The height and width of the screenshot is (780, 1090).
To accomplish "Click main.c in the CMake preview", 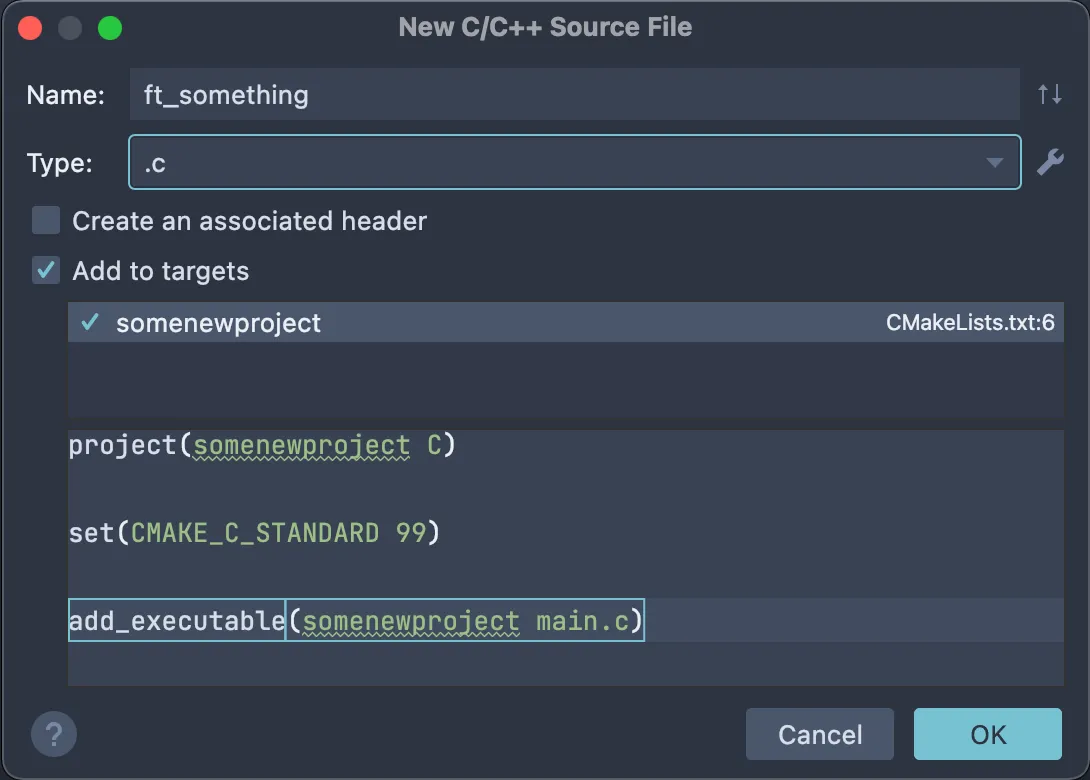I will coord(582,621).
